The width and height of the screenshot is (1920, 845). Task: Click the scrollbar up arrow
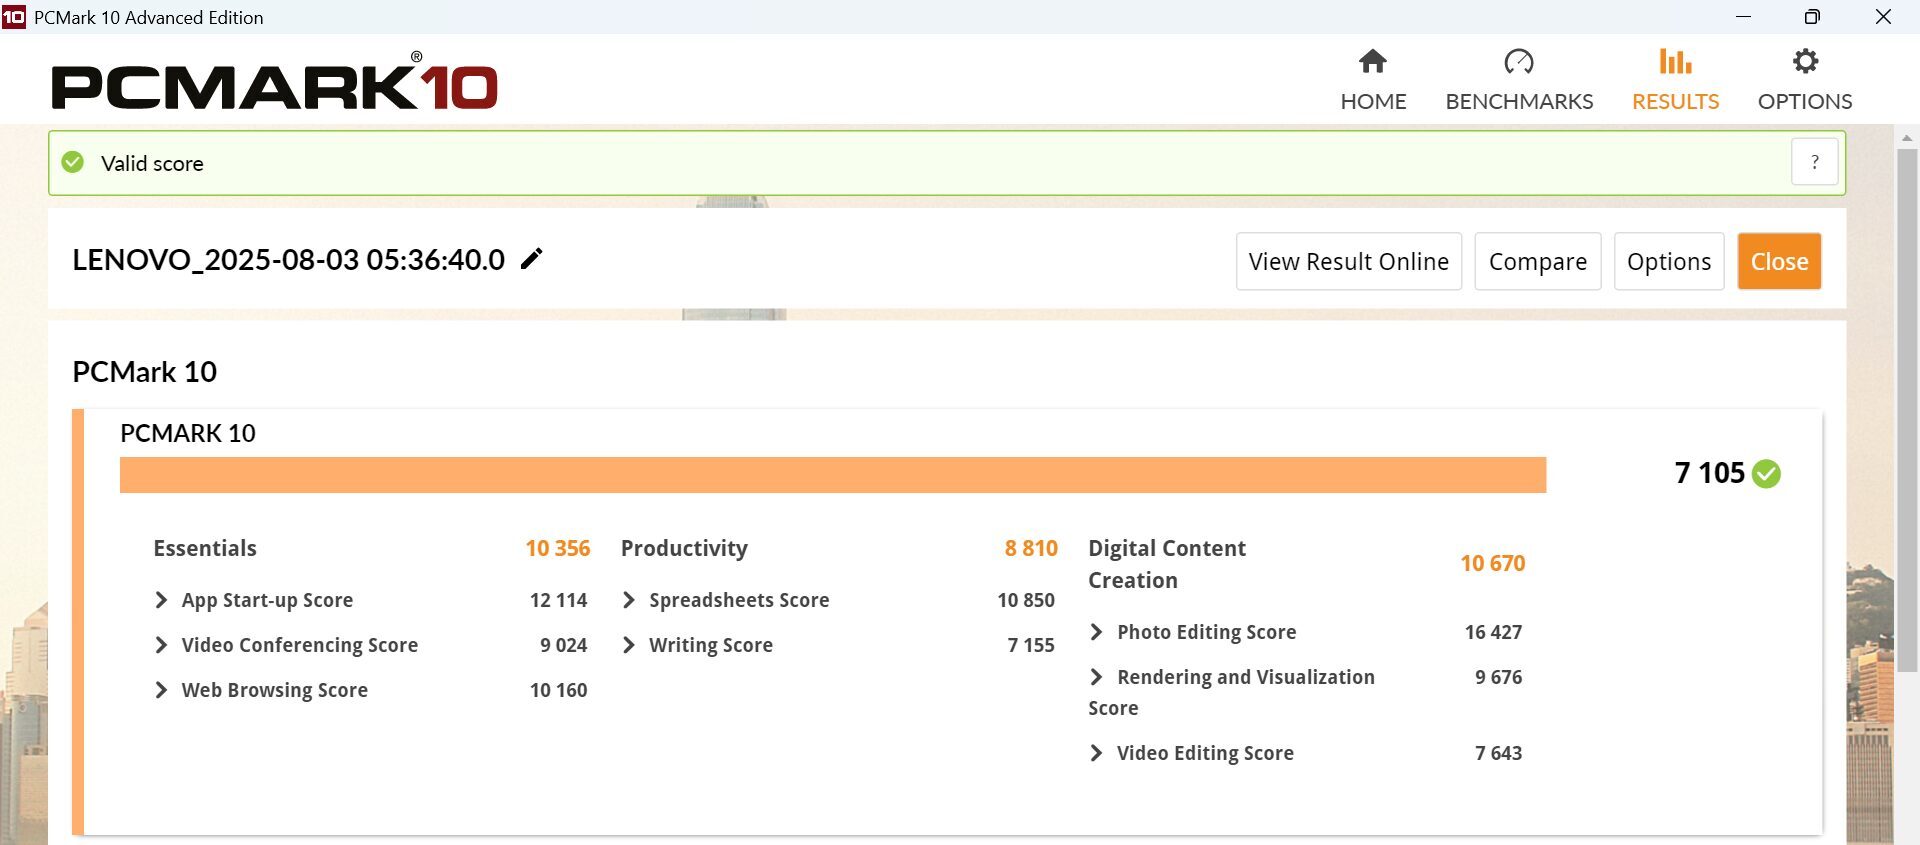point(1907,138)
